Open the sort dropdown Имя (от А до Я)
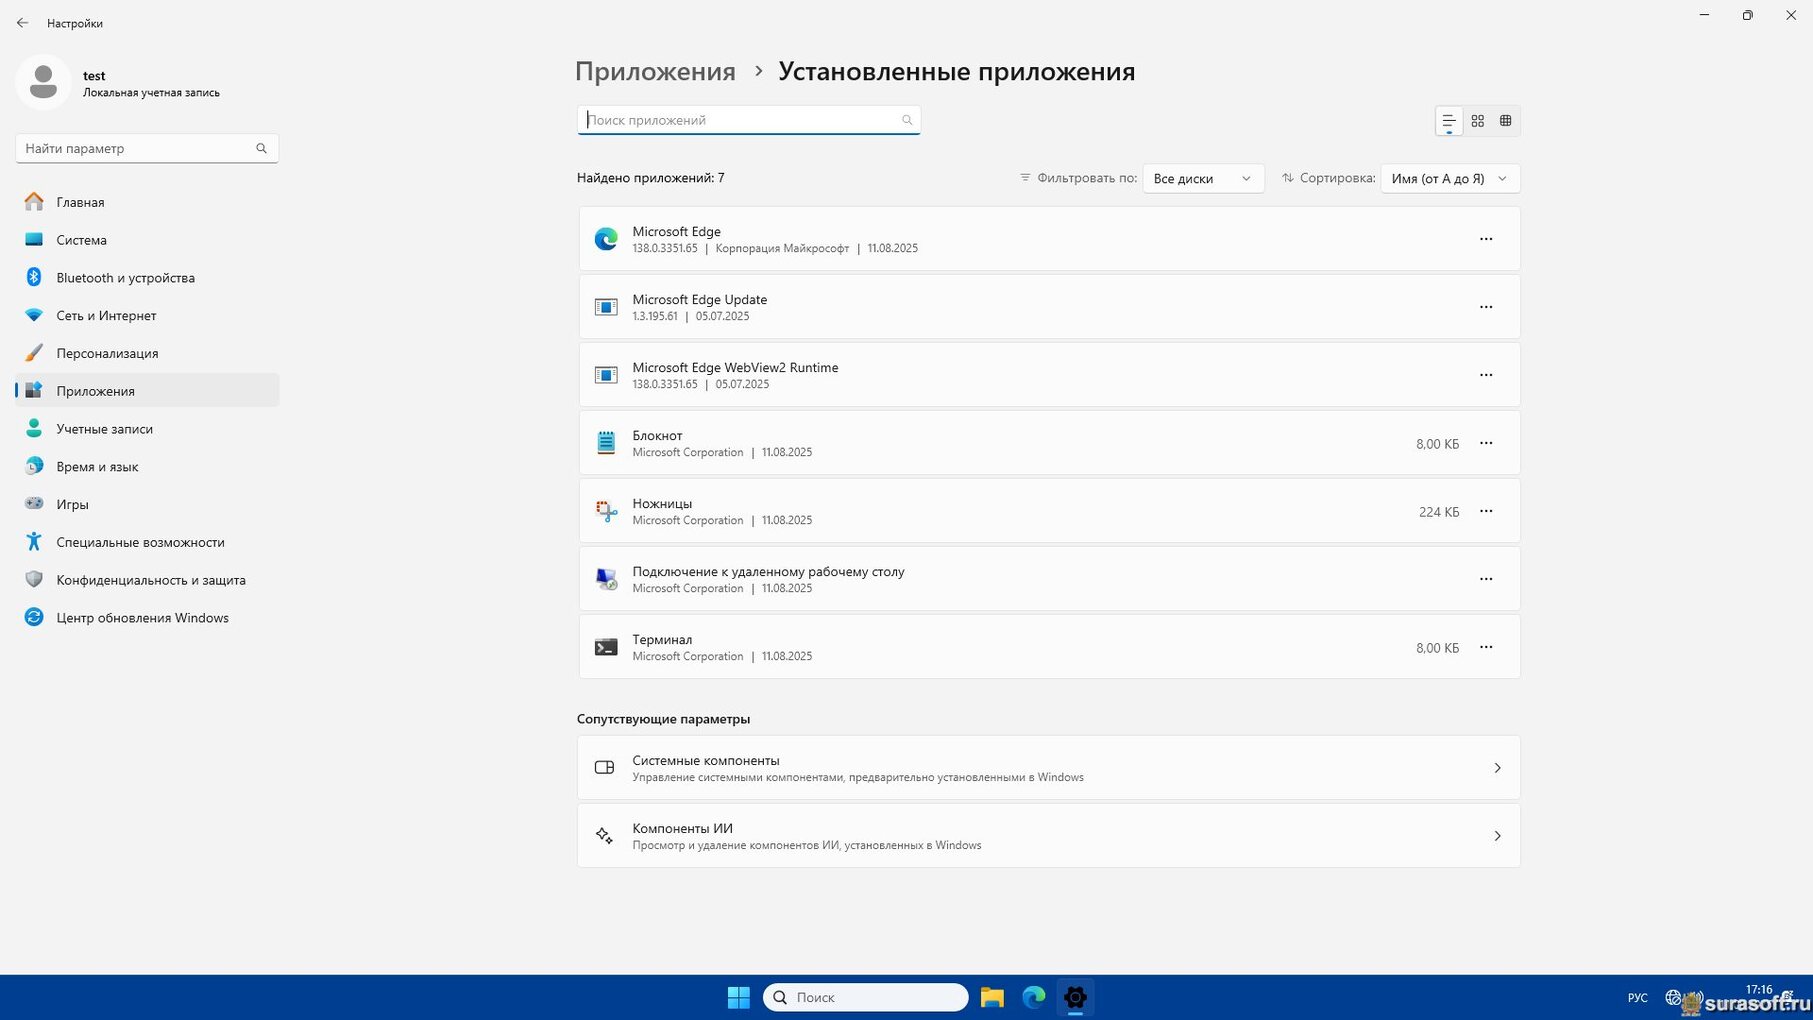 (x=1450, y=178)
